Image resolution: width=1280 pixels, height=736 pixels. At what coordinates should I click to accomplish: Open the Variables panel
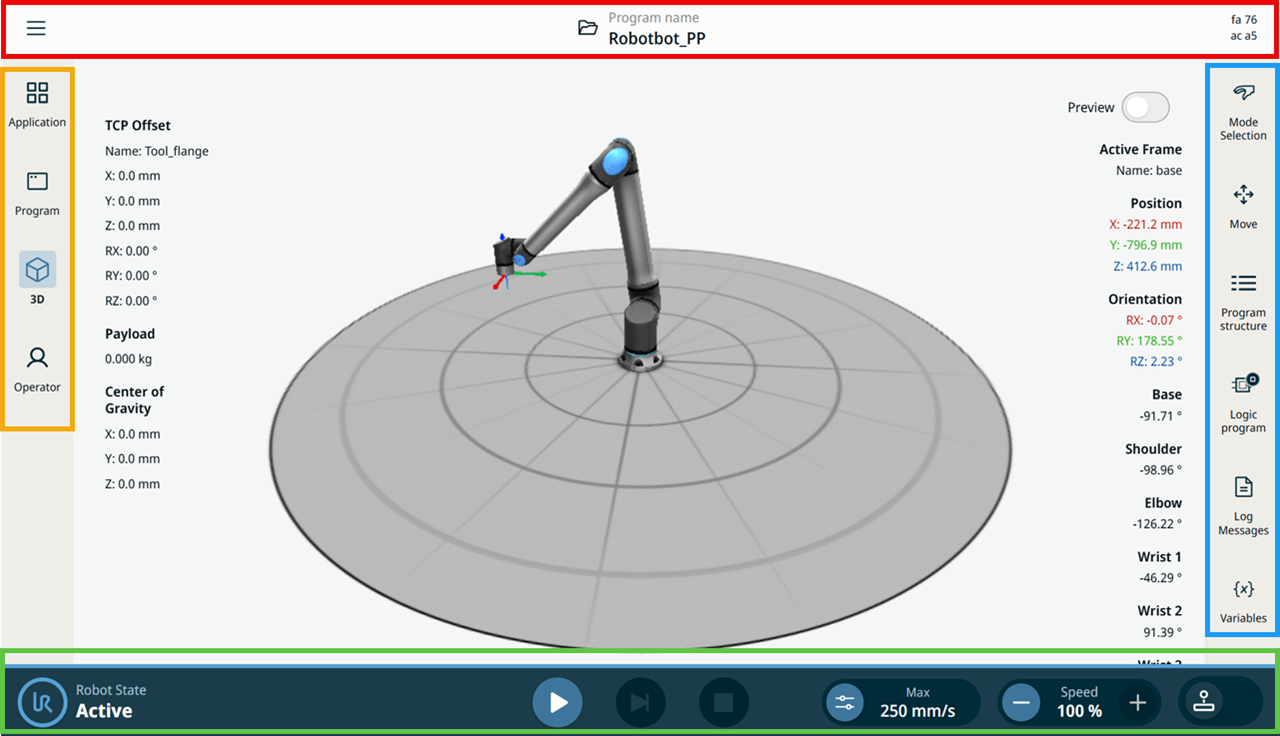(1243, 601)
